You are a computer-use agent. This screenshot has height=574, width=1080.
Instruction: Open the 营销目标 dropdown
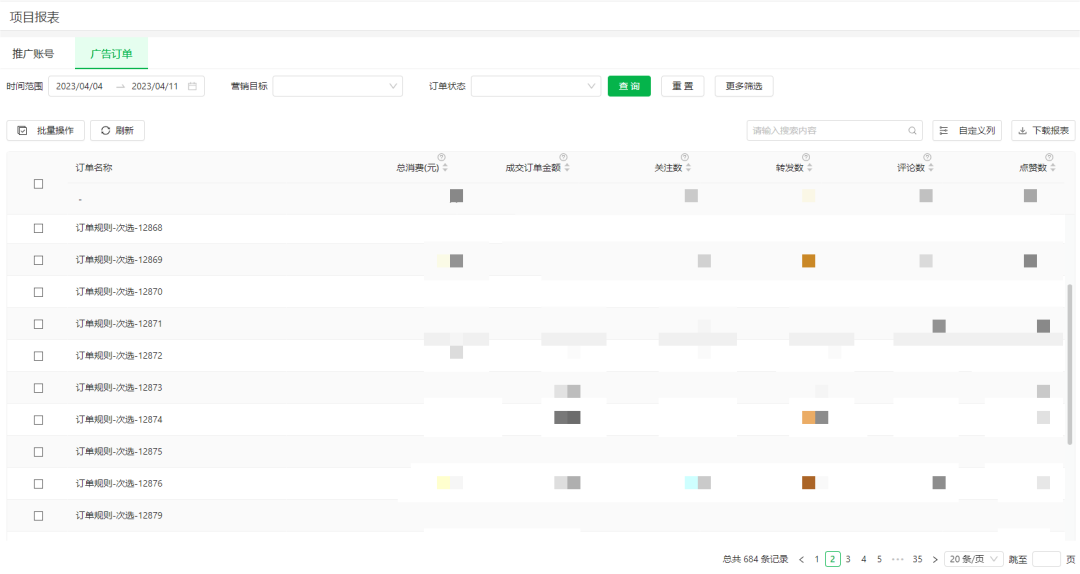[x=338, y=86]
